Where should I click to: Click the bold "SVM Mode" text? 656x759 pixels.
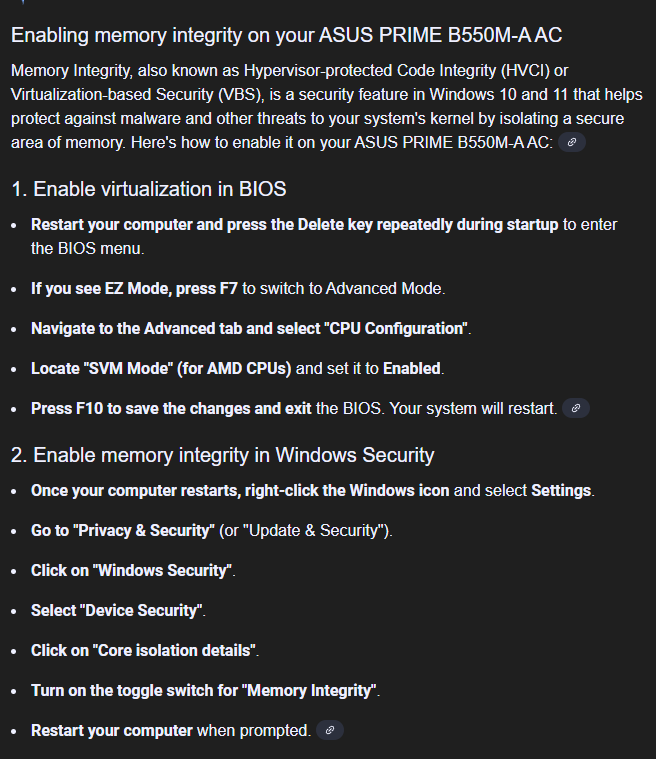click(x=128, y=368)
